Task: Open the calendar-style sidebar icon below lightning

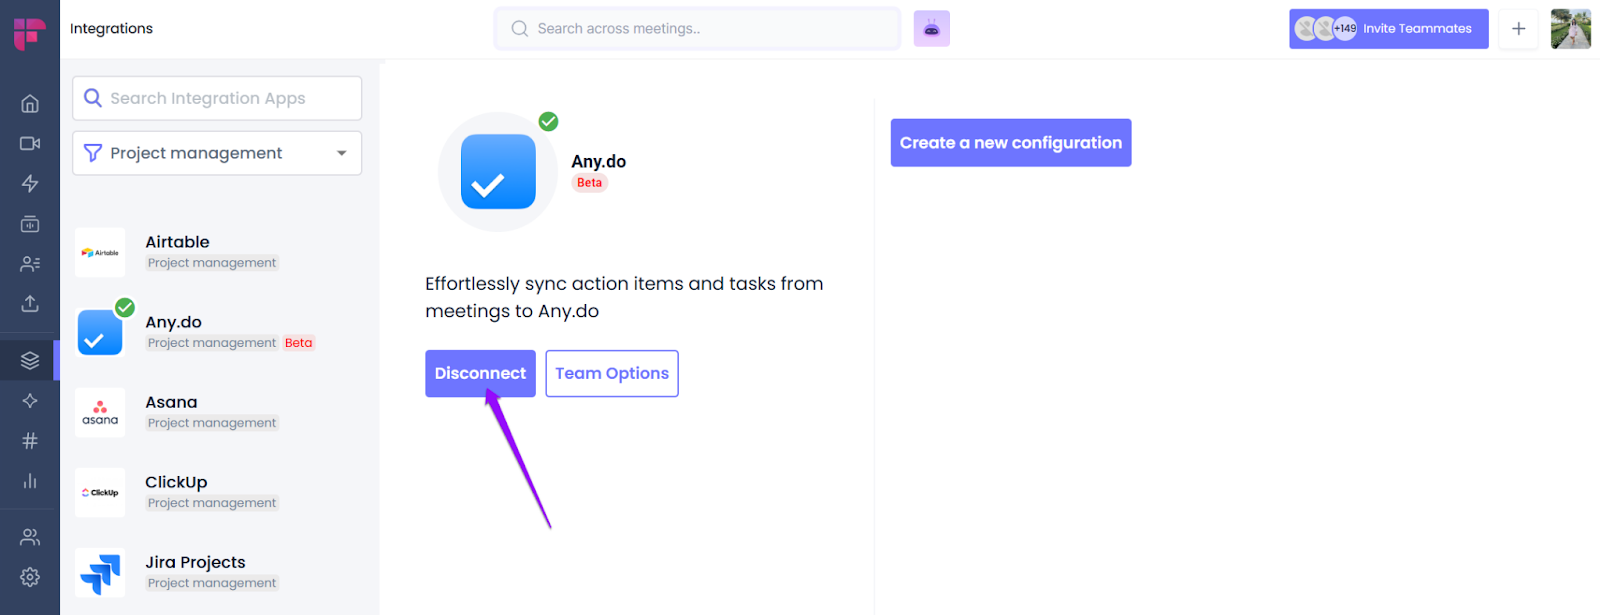Action: [30, 224]
